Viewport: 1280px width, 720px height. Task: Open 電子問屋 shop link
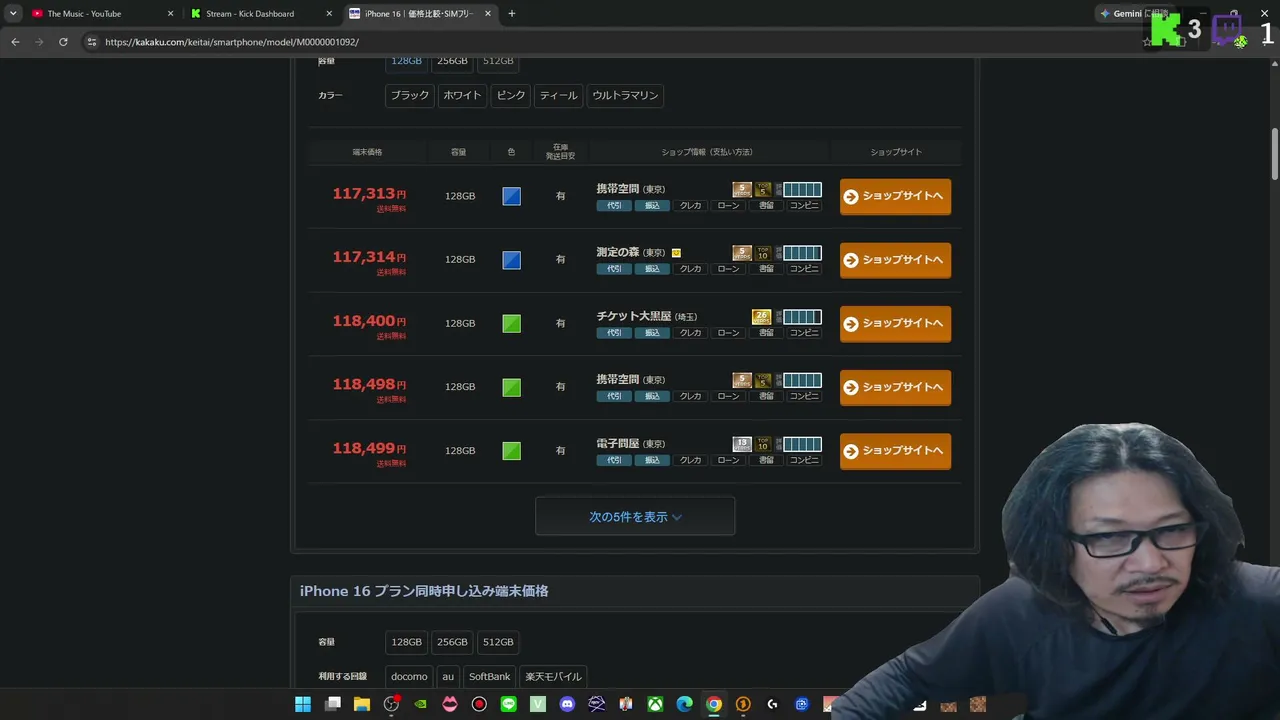coord(618,443)
